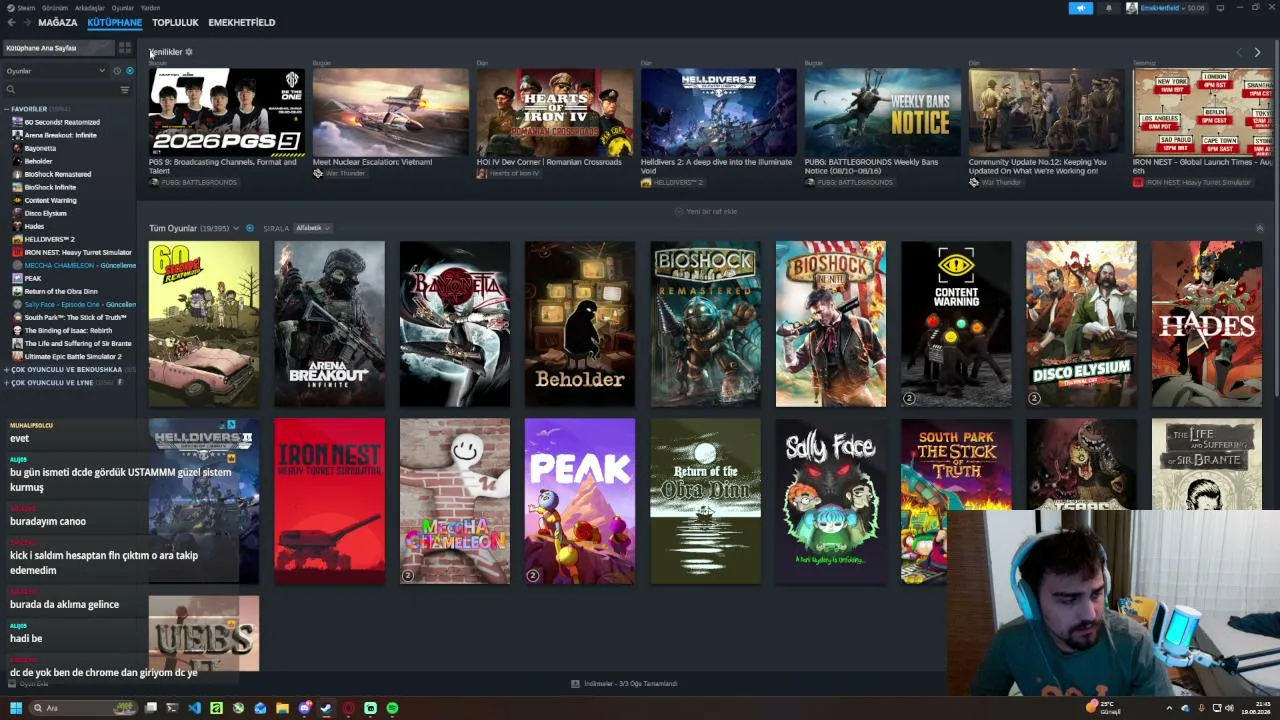
Task: Open the Weekly Bans Notice news thumbnail
Action: tap(883, 112)
